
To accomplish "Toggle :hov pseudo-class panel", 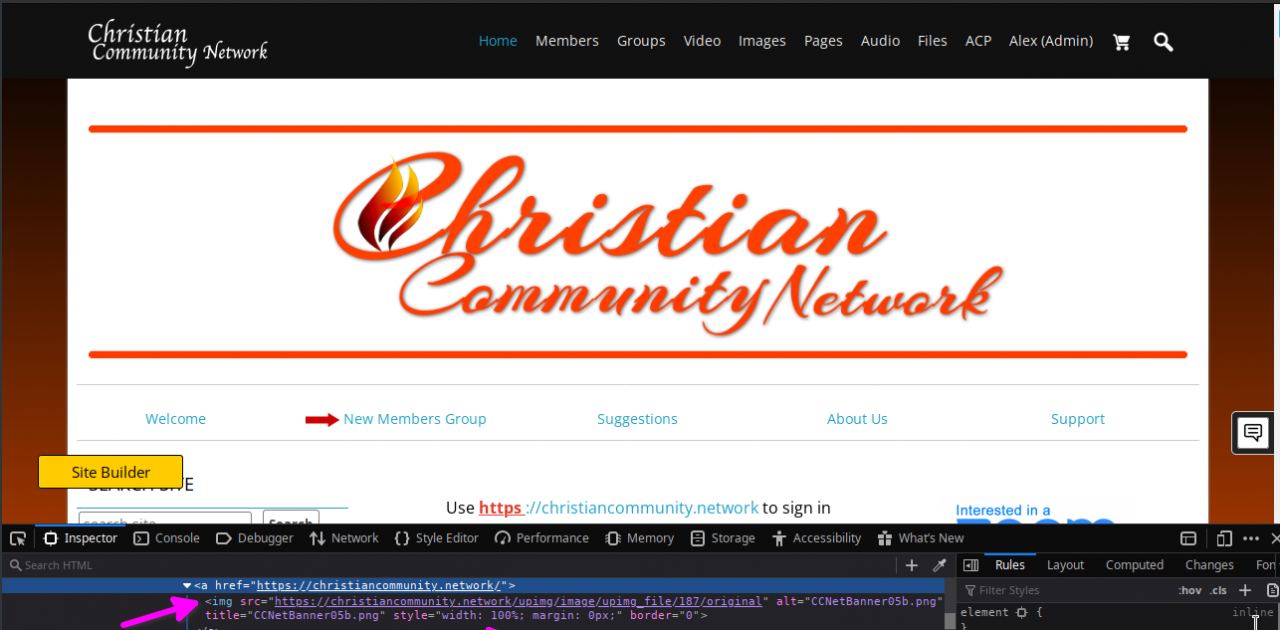I will (1188, 590).
